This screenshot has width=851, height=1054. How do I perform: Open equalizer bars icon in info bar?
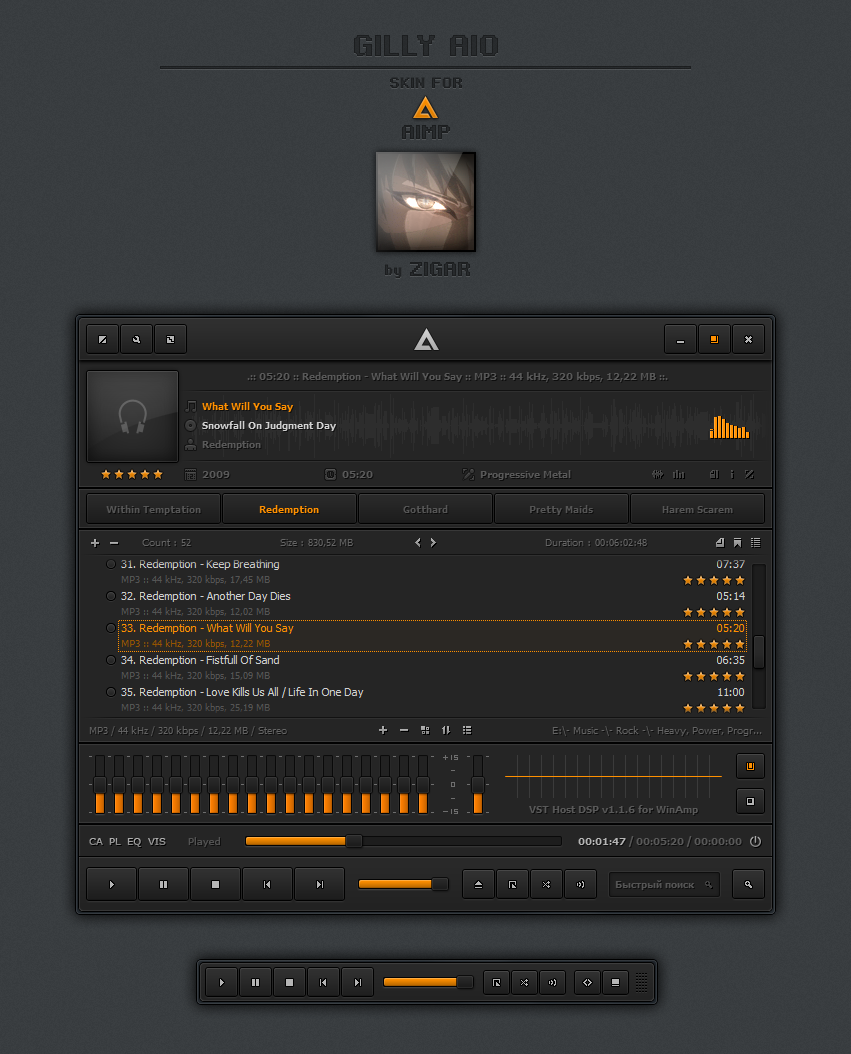pos(679,475)
